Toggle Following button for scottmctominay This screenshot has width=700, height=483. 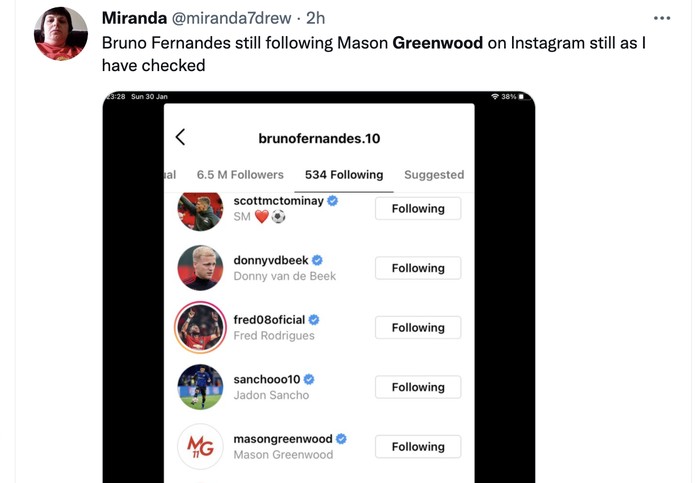pyautogui.click(x=417, y=209)
